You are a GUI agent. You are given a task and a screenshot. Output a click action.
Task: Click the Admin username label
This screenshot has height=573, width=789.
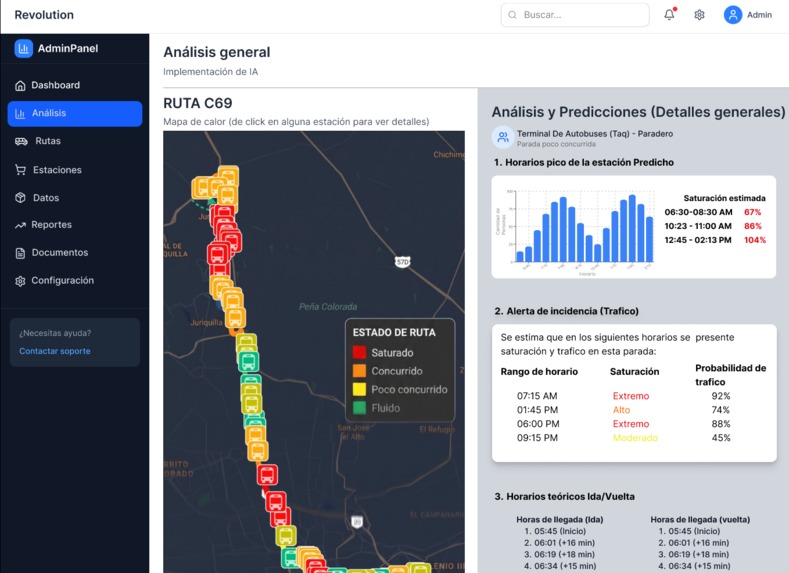point(759,15)
